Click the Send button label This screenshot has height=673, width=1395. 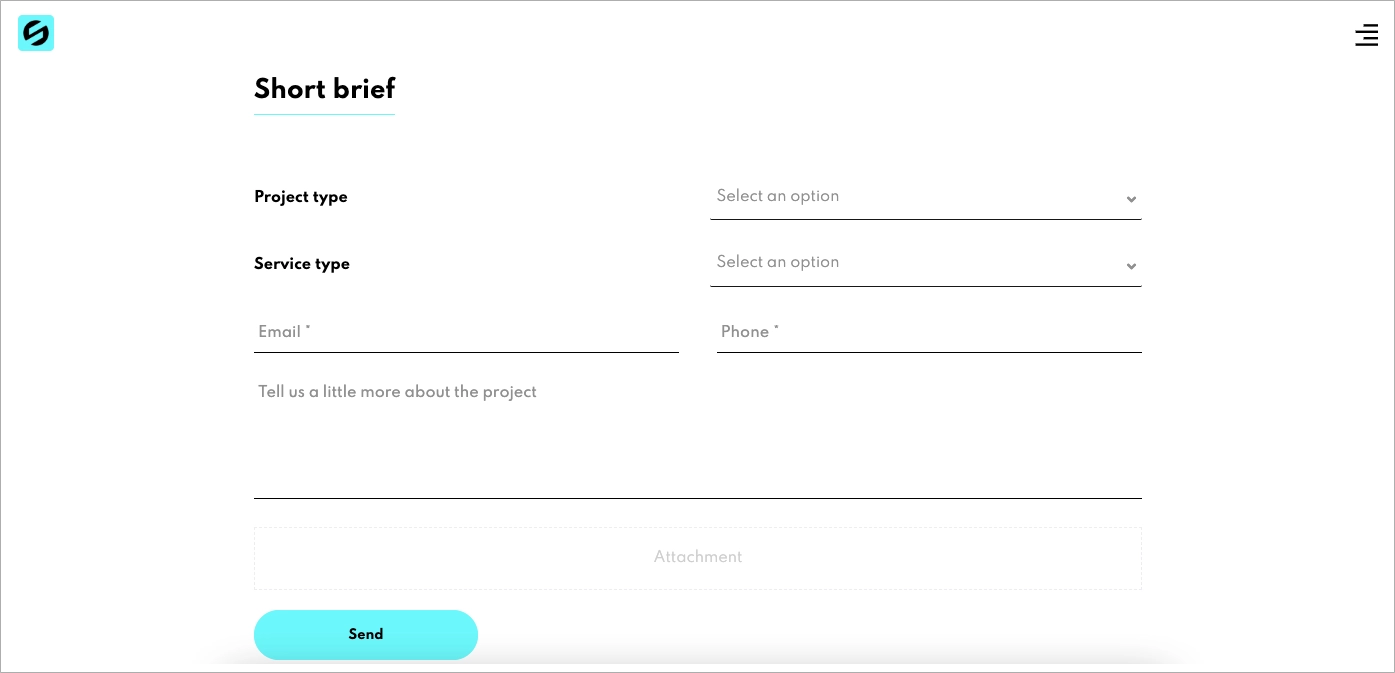click(366, 634)
